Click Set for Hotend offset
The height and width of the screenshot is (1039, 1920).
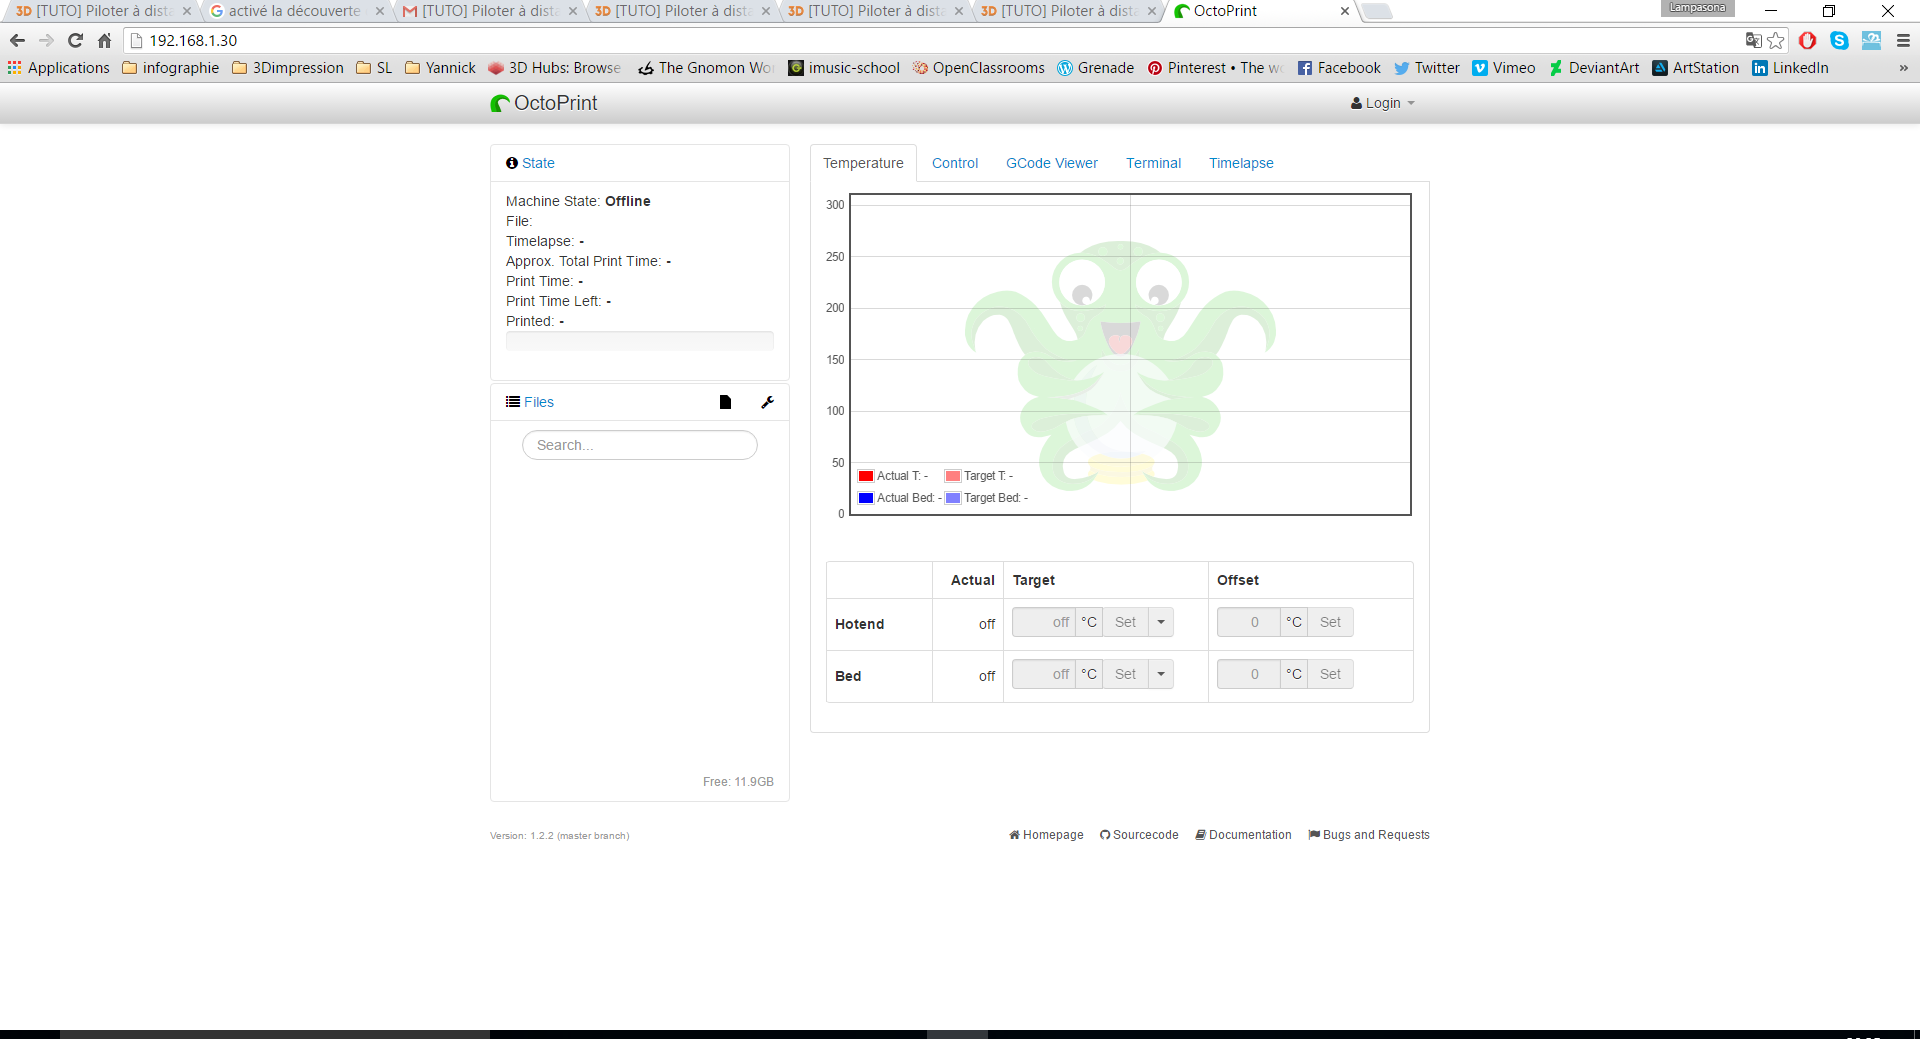click(1330, 622)
